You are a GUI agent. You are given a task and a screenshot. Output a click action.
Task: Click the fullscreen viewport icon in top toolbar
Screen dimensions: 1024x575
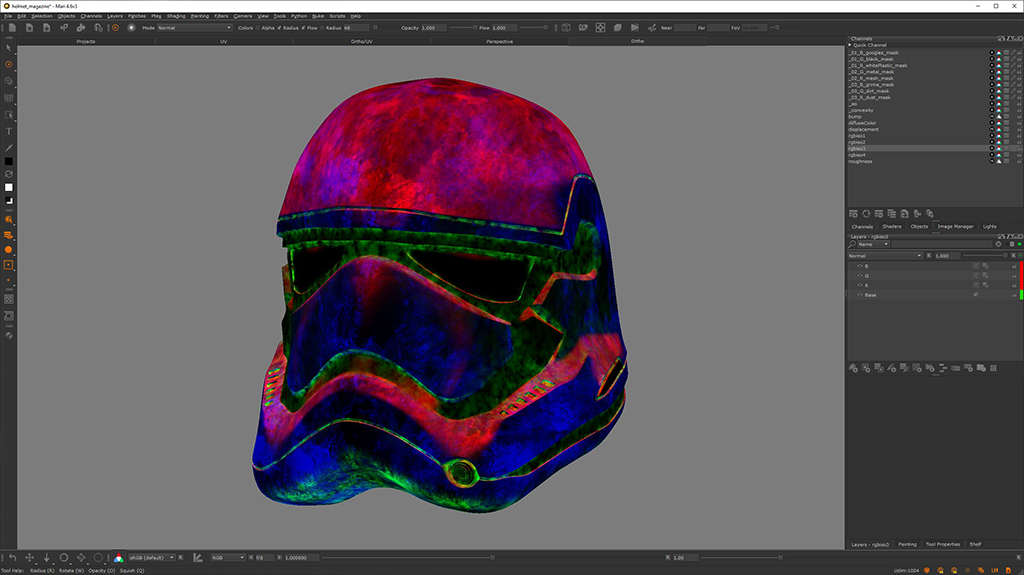[600, 27]
